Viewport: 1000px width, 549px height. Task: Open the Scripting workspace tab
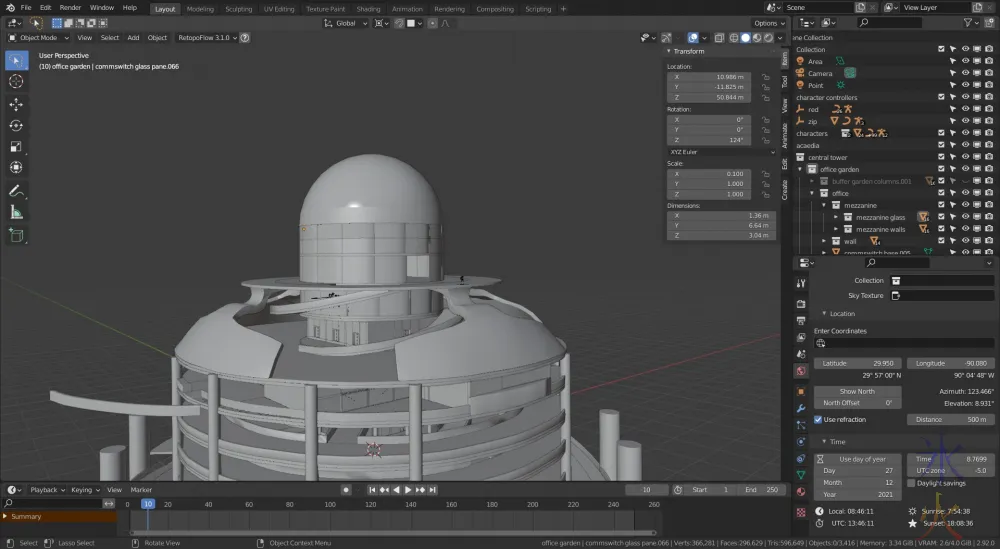[x=538, y=9]
